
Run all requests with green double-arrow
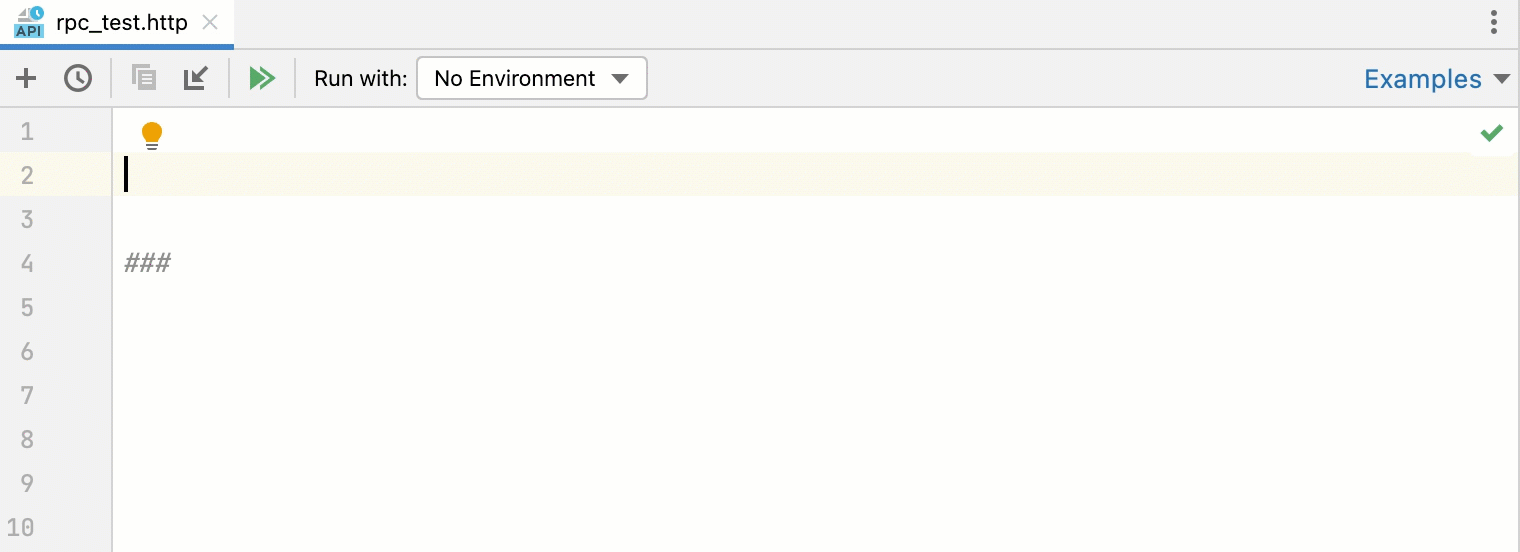click(x=262, y=78)
